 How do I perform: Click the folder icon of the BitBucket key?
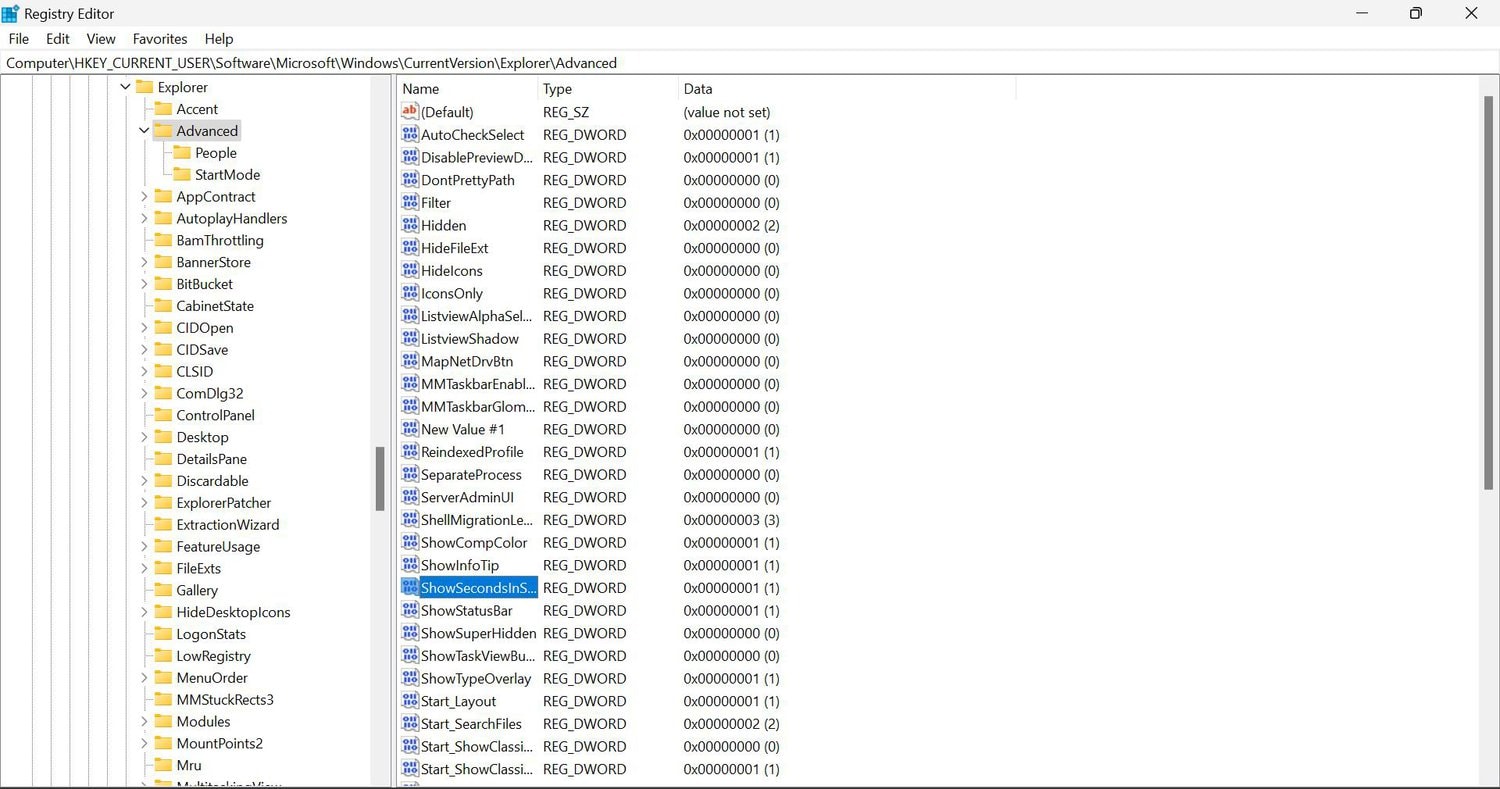click(164, 283)
